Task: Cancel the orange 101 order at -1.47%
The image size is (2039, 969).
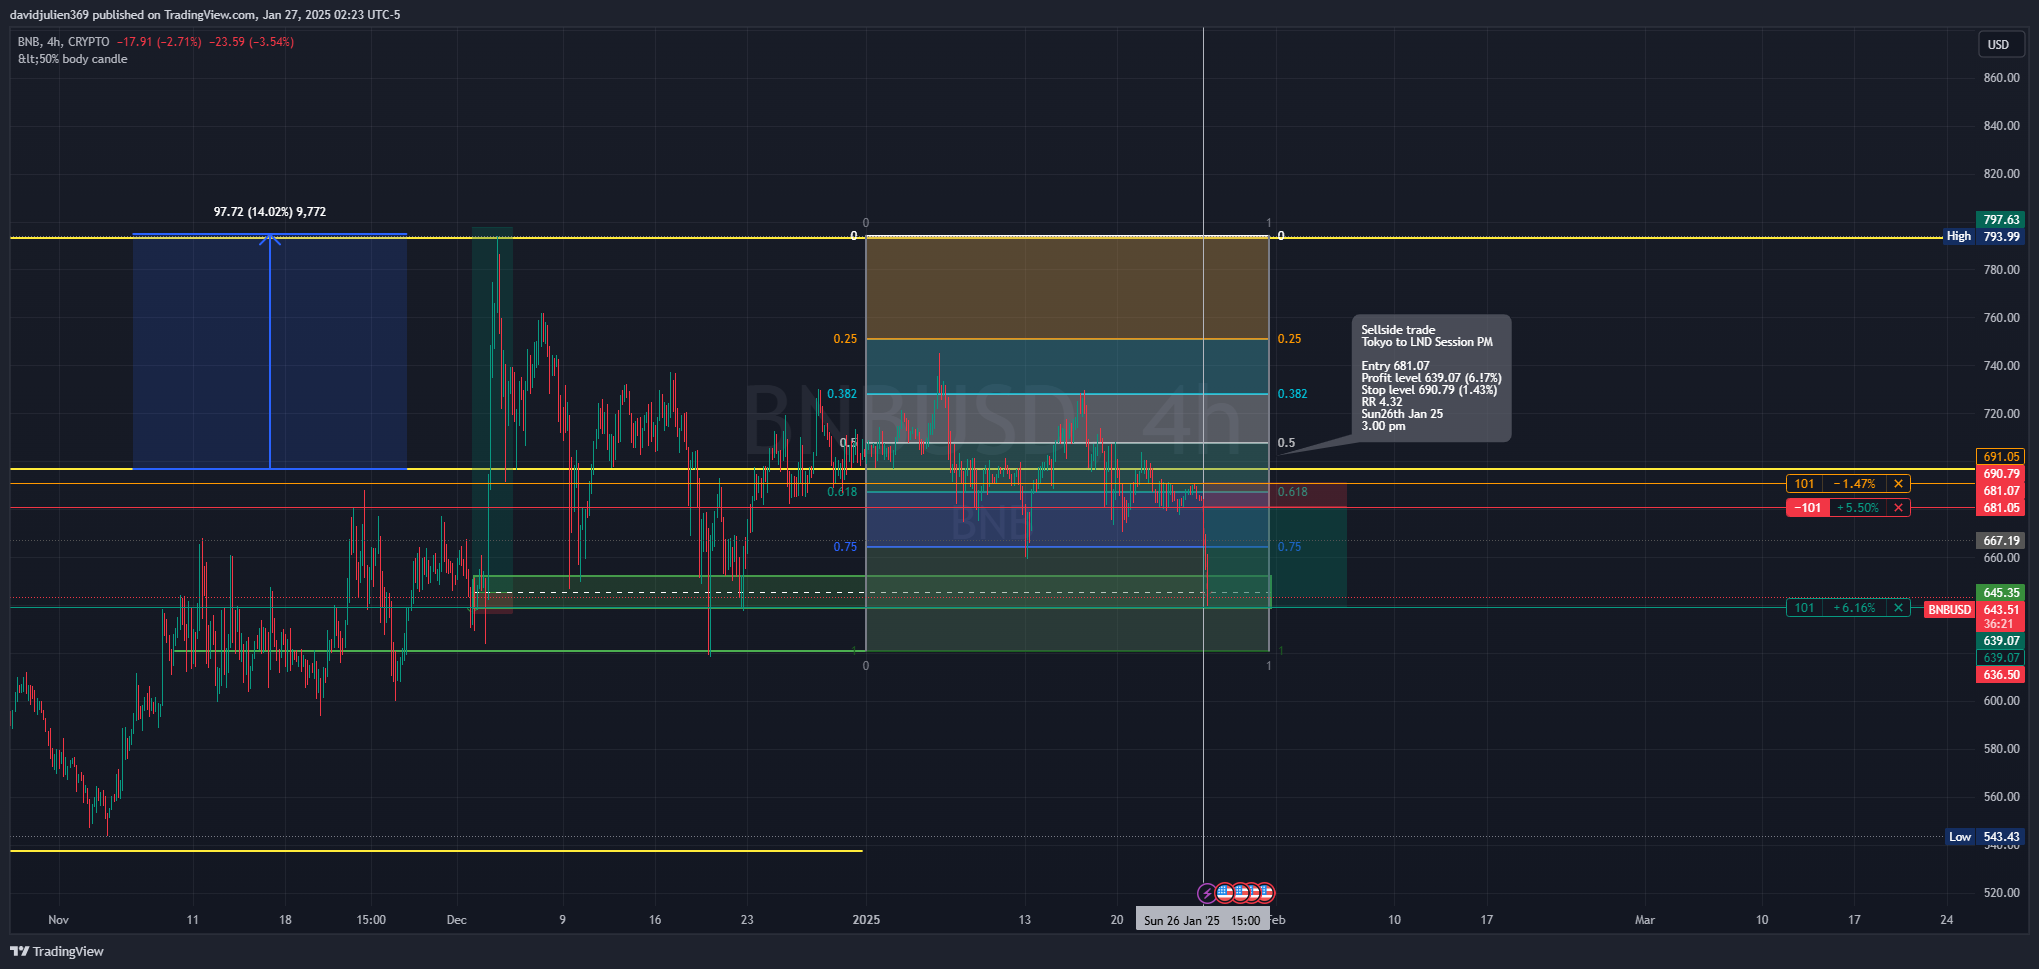Action: pos(1898,484)
